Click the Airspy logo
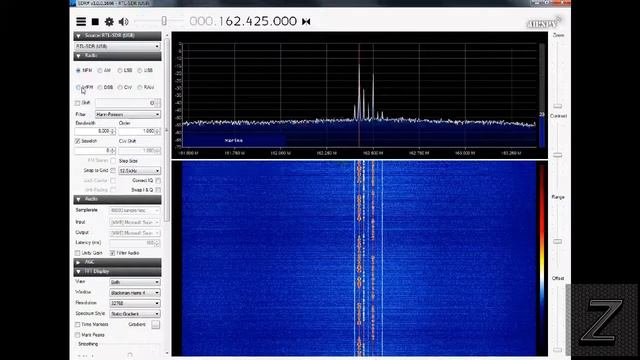This screenshot has width=640, height=360. (x=544, y=23)
